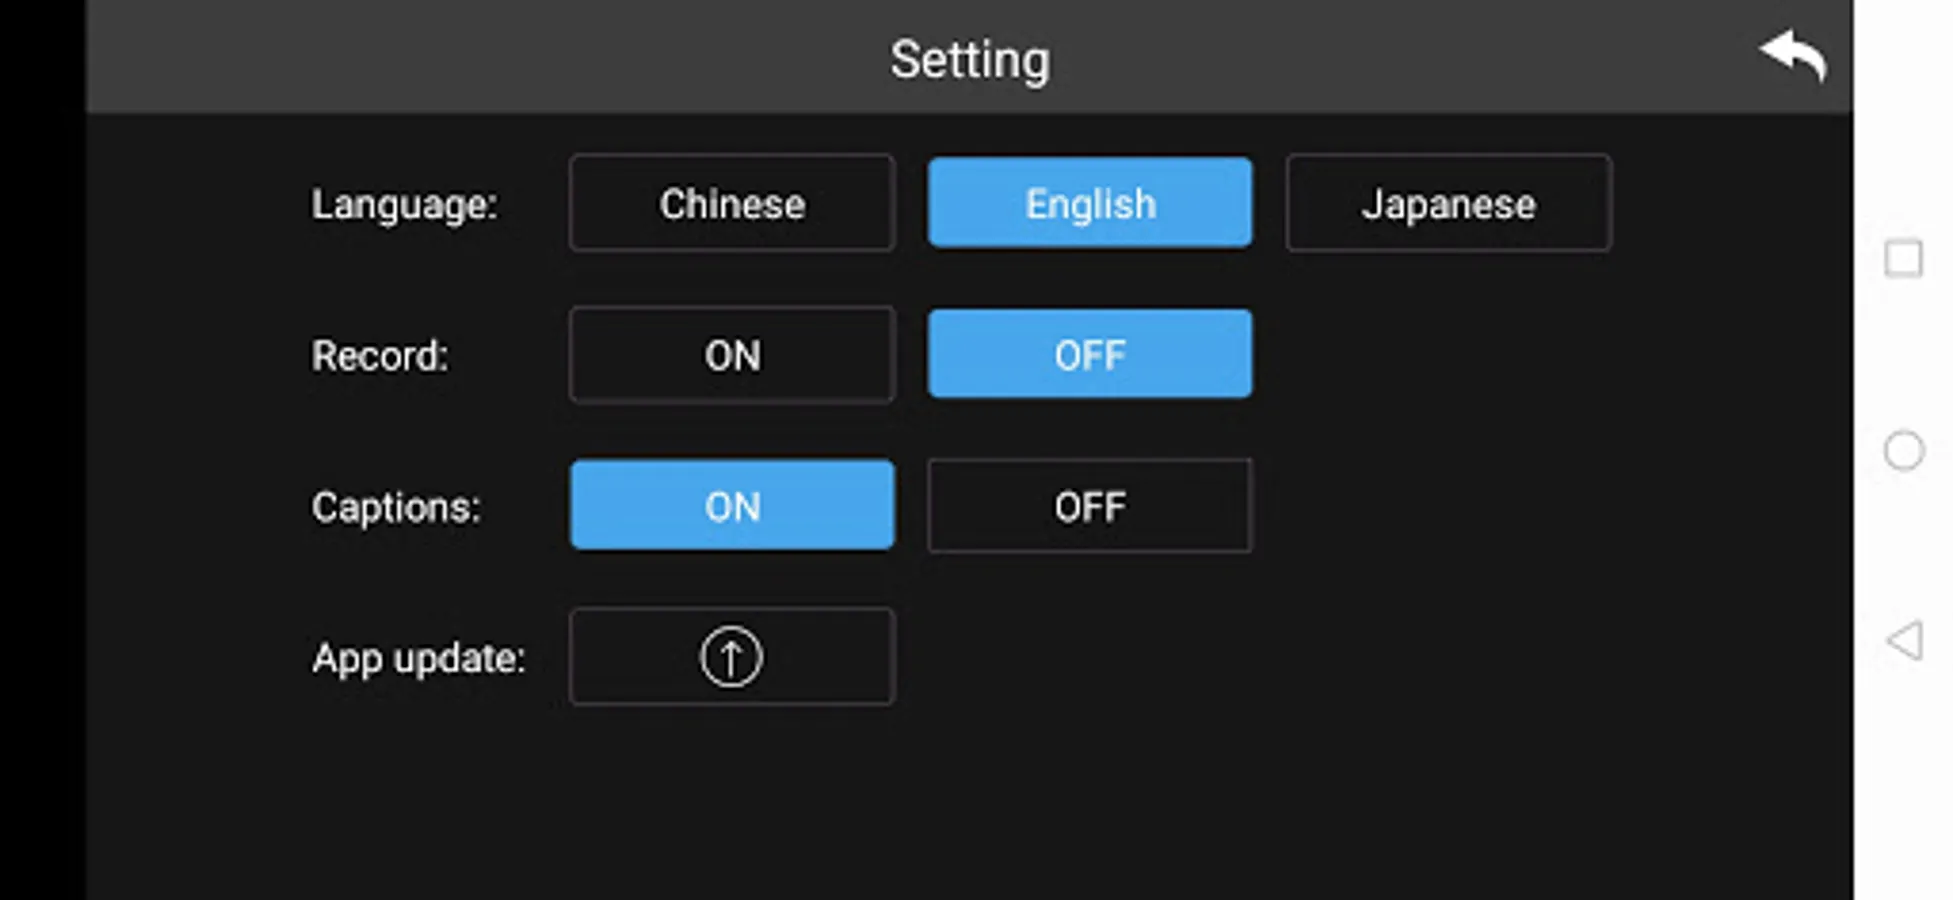Click the App update: label

click(x=418, y=658)
